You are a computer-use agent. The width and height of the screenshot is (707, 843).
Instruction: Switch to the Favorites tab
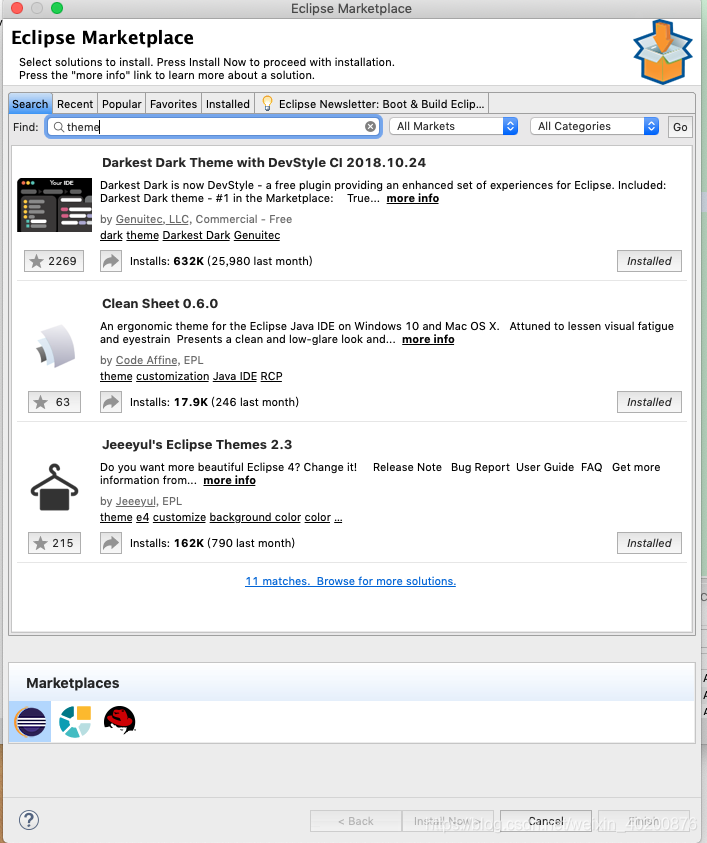click(x=173, y=104)
